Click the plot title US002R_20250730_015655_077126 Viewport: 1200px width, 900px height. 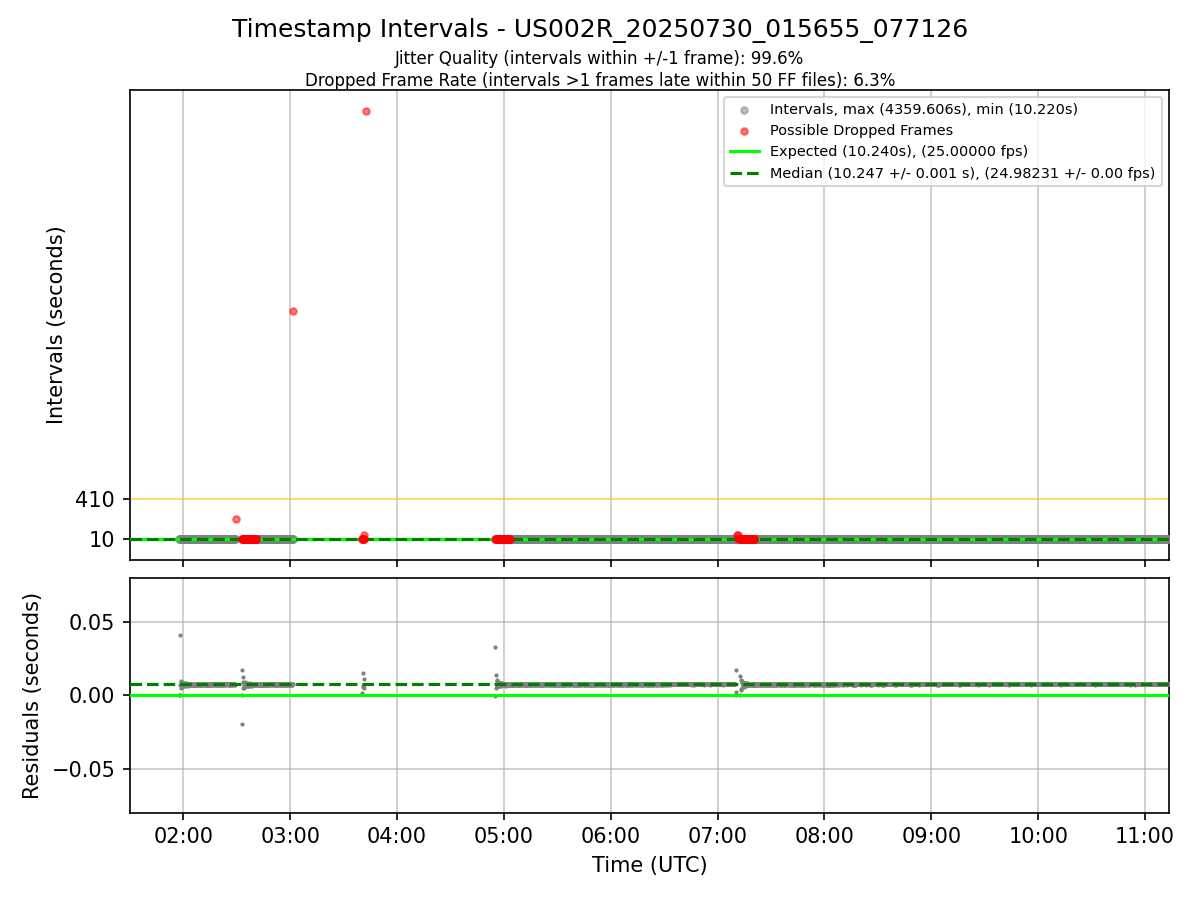(x=600, y=29)
